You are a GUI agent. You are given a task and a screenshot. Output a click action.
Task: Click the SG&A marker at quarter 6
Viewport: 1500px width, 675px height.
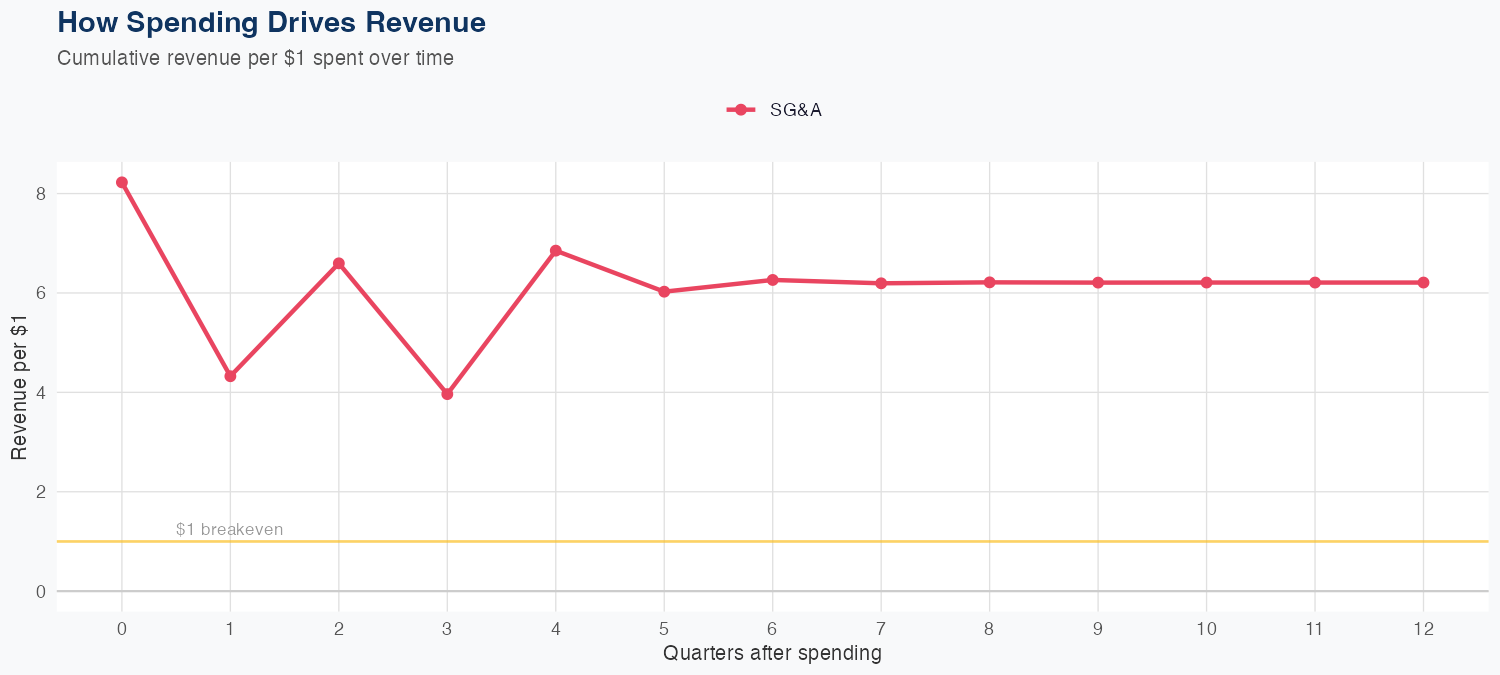pyautogui.click(x=772, y=280)
